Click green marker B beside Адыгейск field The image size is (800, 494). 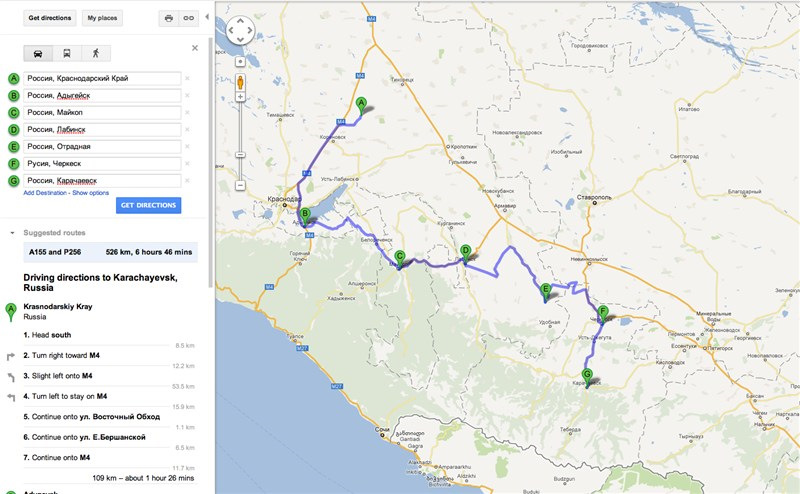pyautogui.click(x=14, y=95)
